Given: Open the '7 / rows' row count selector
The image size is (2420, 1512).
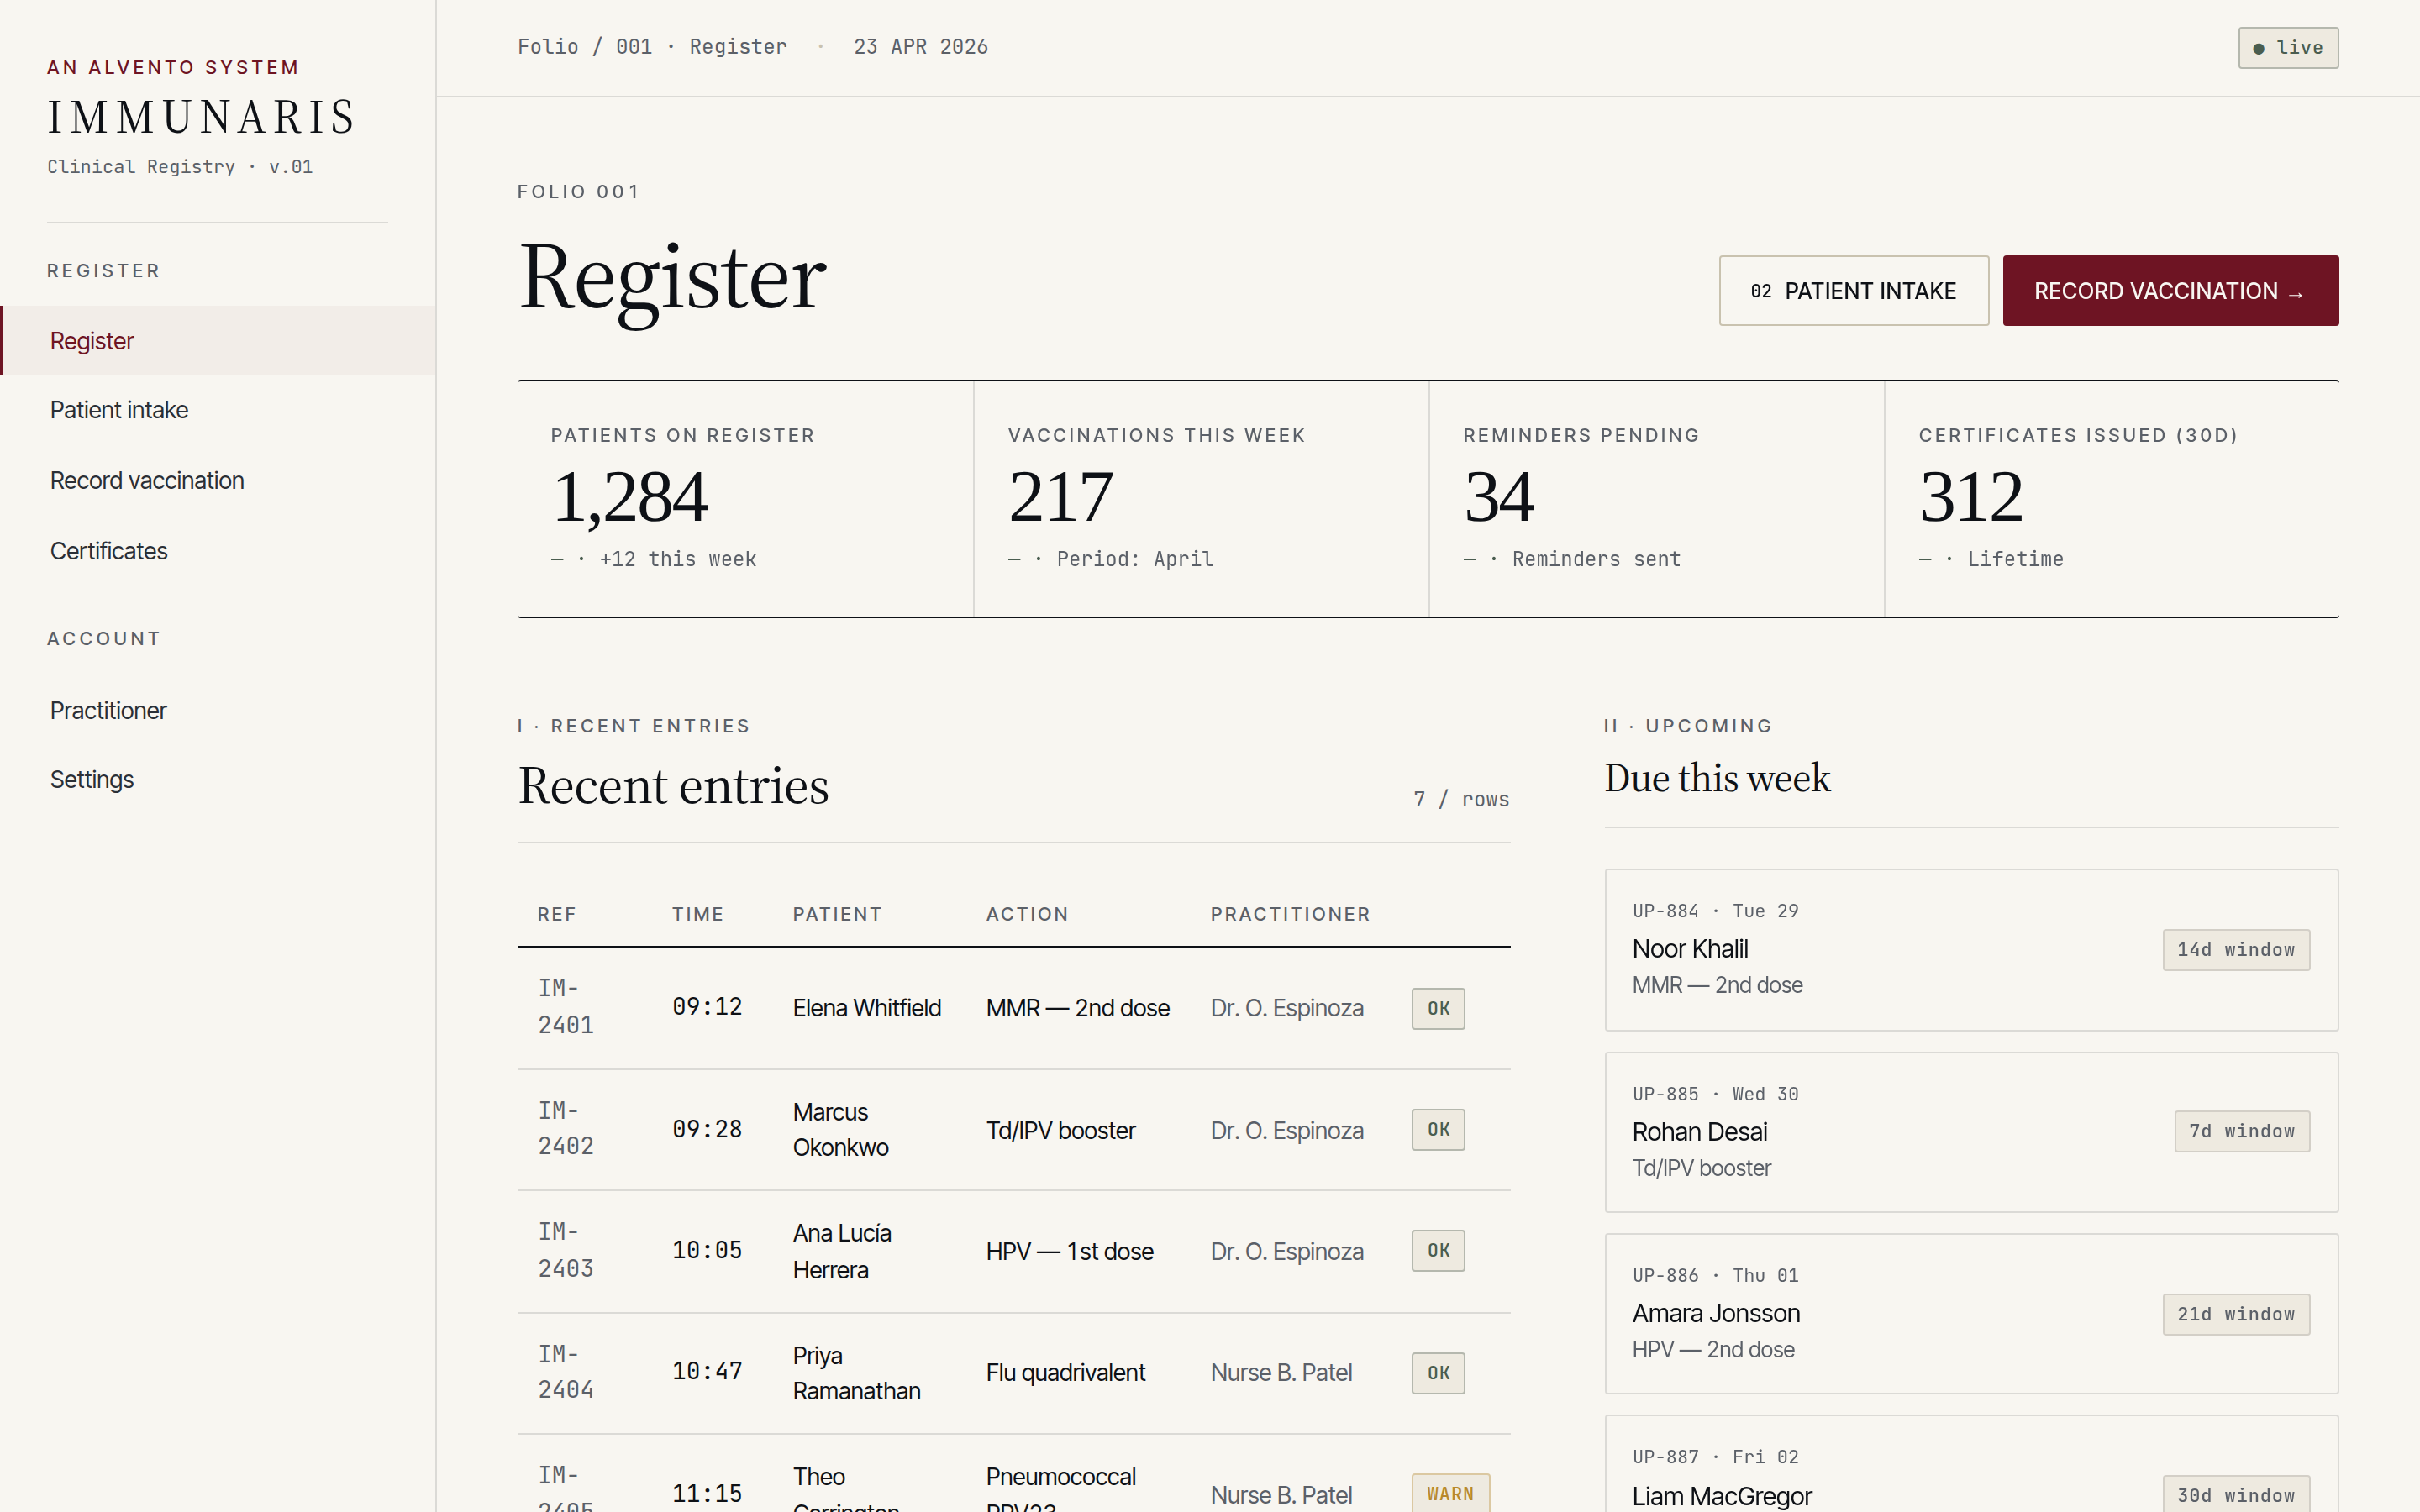Looking at the screenshot, I should pyautogui.click(x=1462, y=799).
